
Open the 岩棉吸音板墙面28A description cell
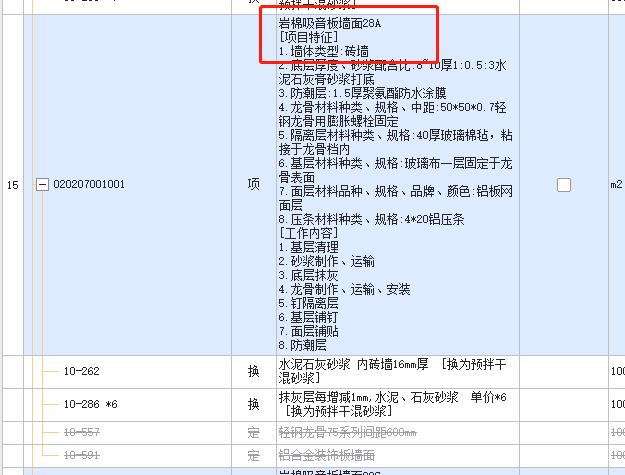click(x=397, y=185)
